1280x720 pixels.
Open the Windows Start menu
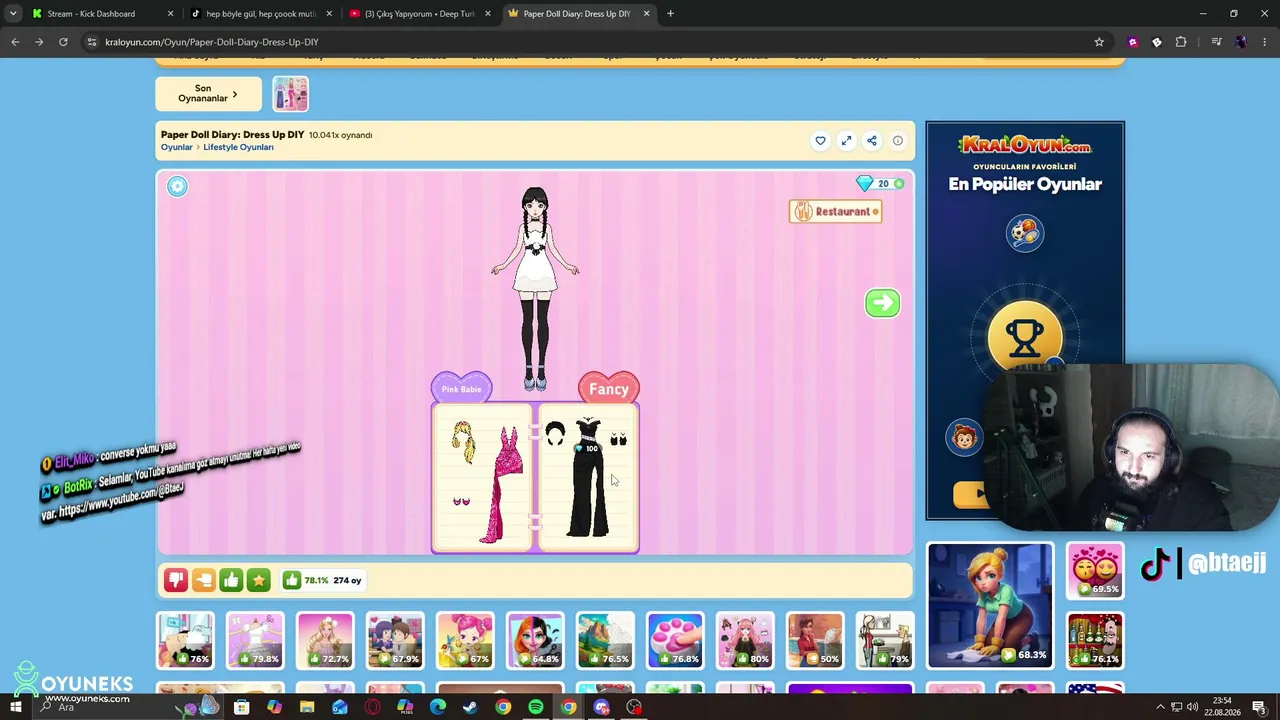(x=16, y=707)
